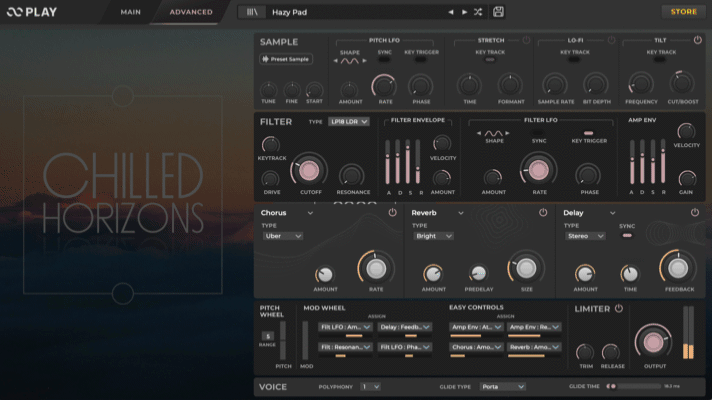The height and width of the screenshot is (400, 712).
Task: Click the filter Cutoff knob
Action: tap(309, 171)
